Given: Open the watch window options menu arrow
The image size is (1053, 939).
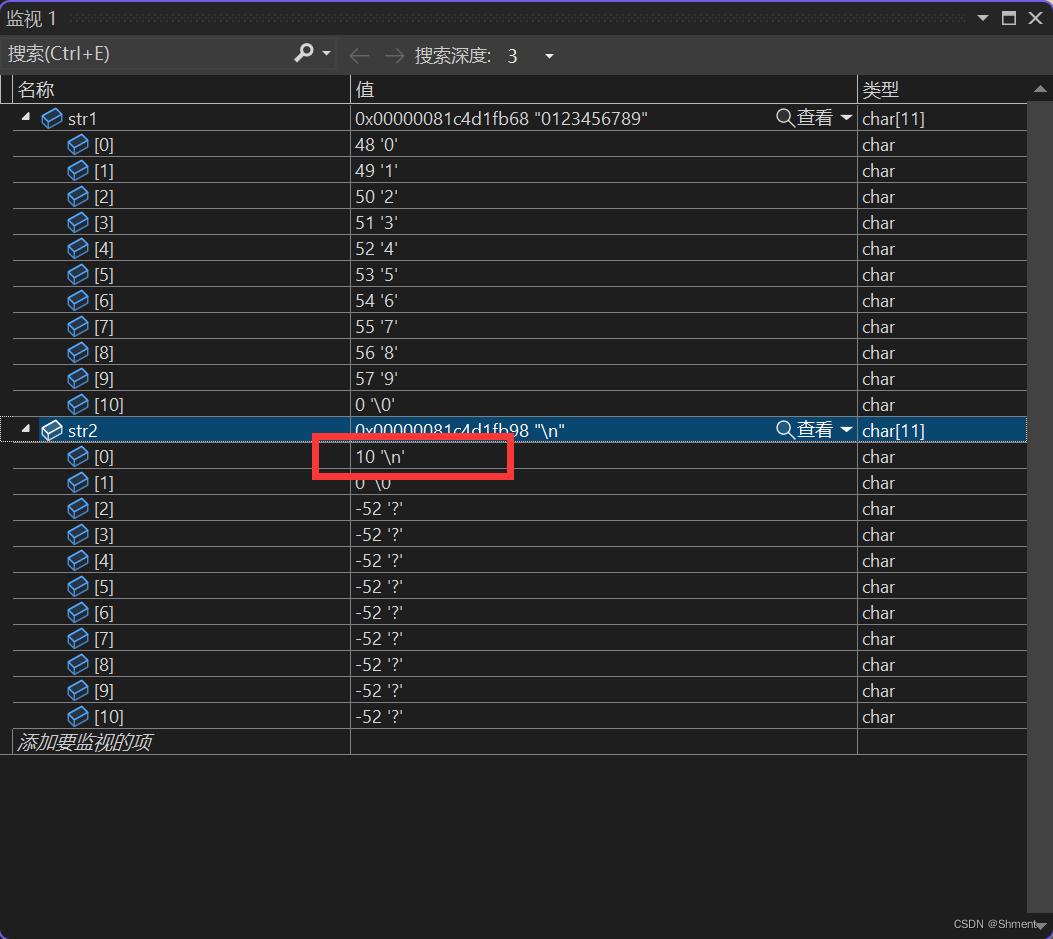Looking at the screenshot, I should click(982, 18).
